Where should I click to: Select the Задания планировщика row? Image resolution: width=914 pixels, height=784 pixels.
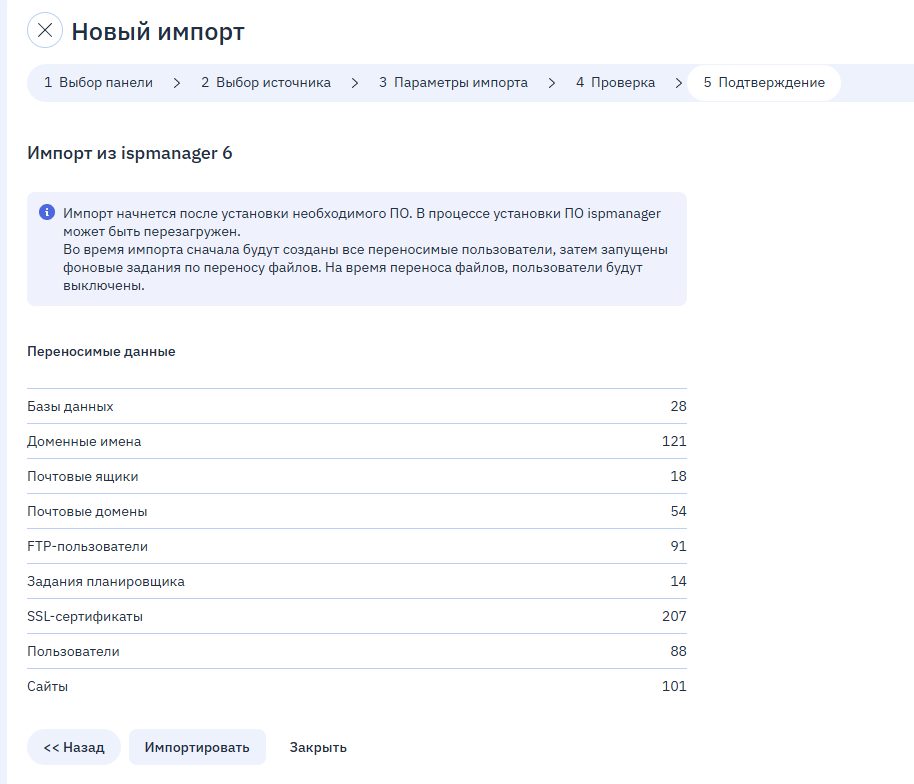356,581
